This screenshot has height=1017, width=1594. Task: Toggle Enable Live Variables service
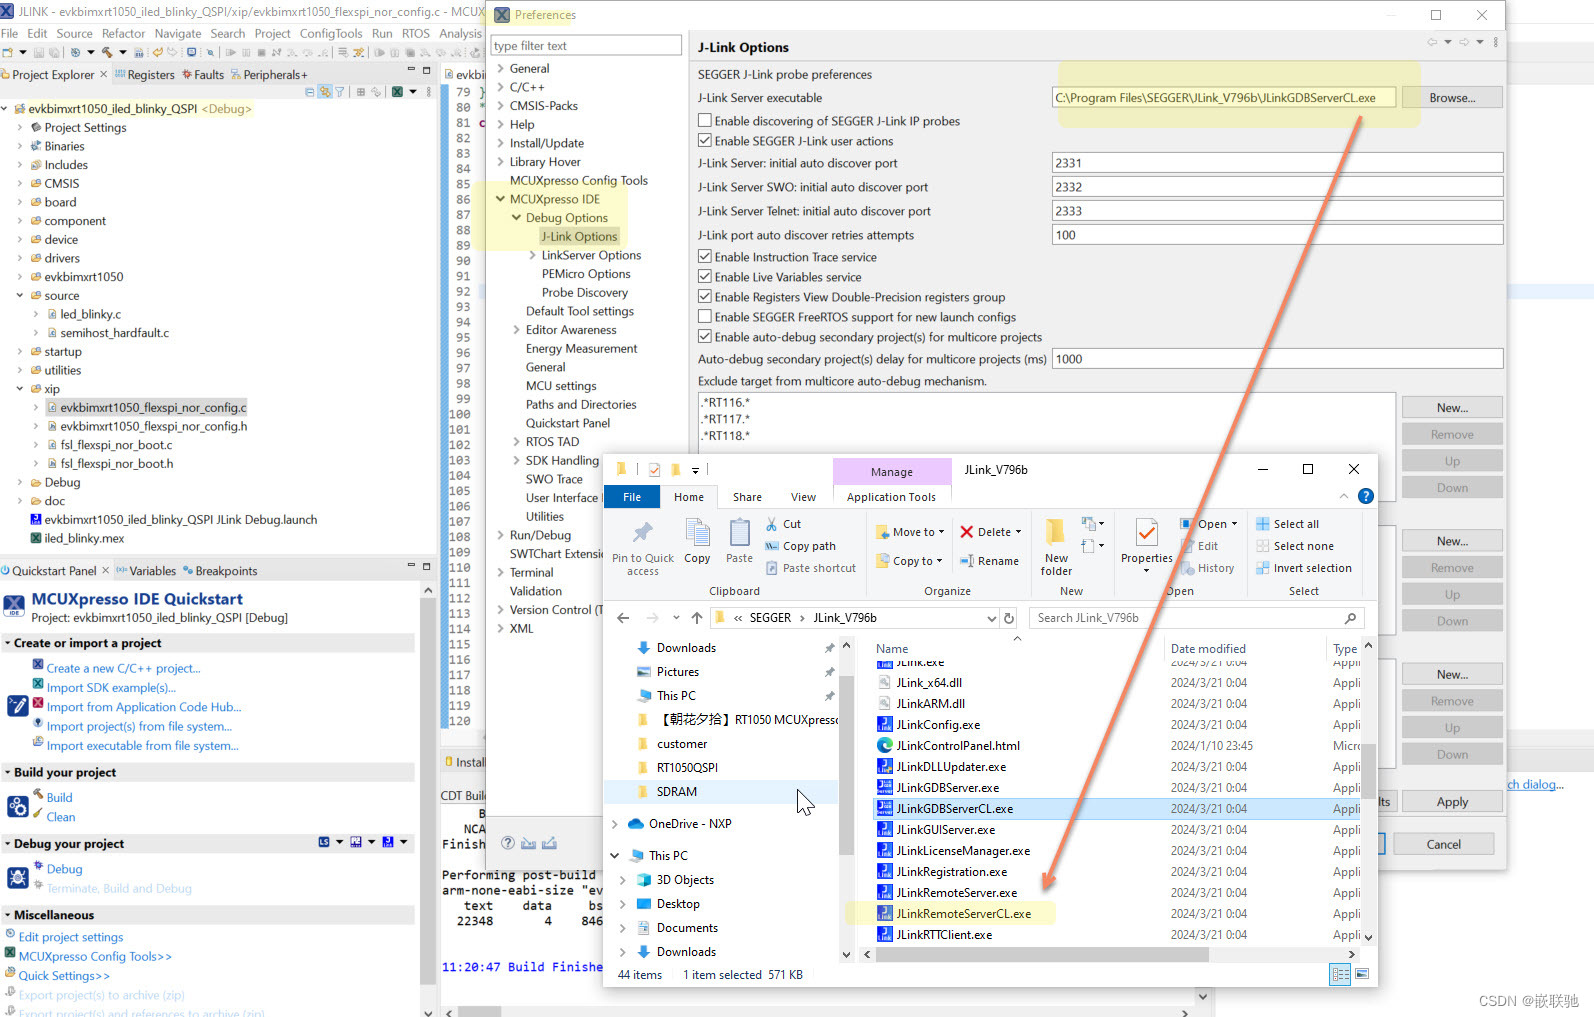705,277
